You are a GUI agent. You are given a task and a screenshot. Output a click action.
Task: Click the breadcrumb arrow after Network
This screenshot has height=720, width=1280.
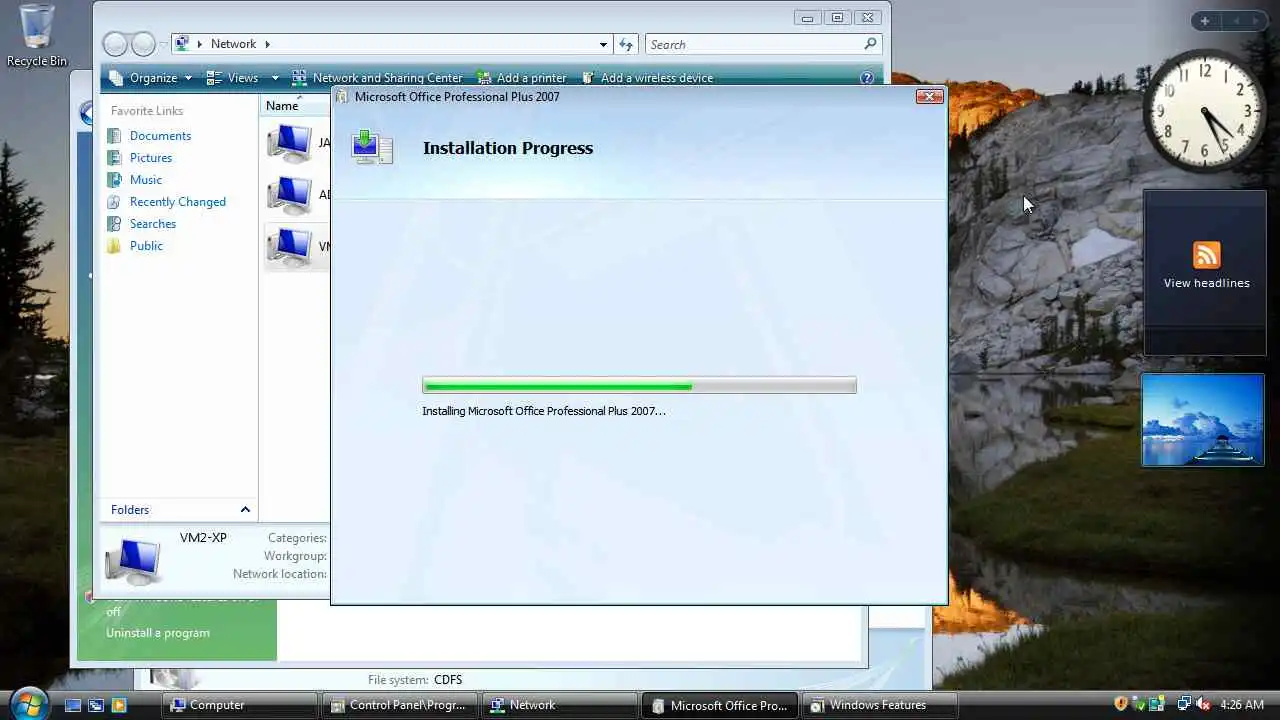click(x=268, y=44)
